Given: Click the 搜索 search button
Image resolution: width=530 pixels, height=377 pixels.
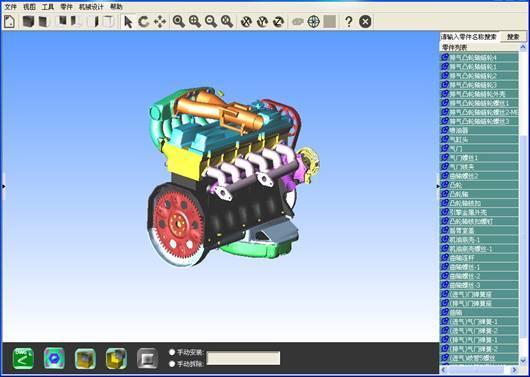Looking at the screenshot, I should tap(513, 37).
